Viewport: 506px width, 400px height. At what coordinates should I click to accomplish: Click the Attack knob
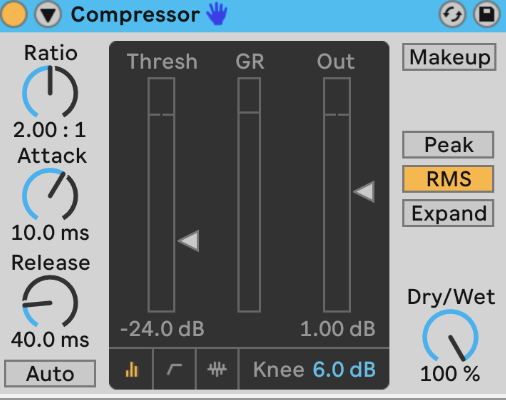tap(50, 194)
